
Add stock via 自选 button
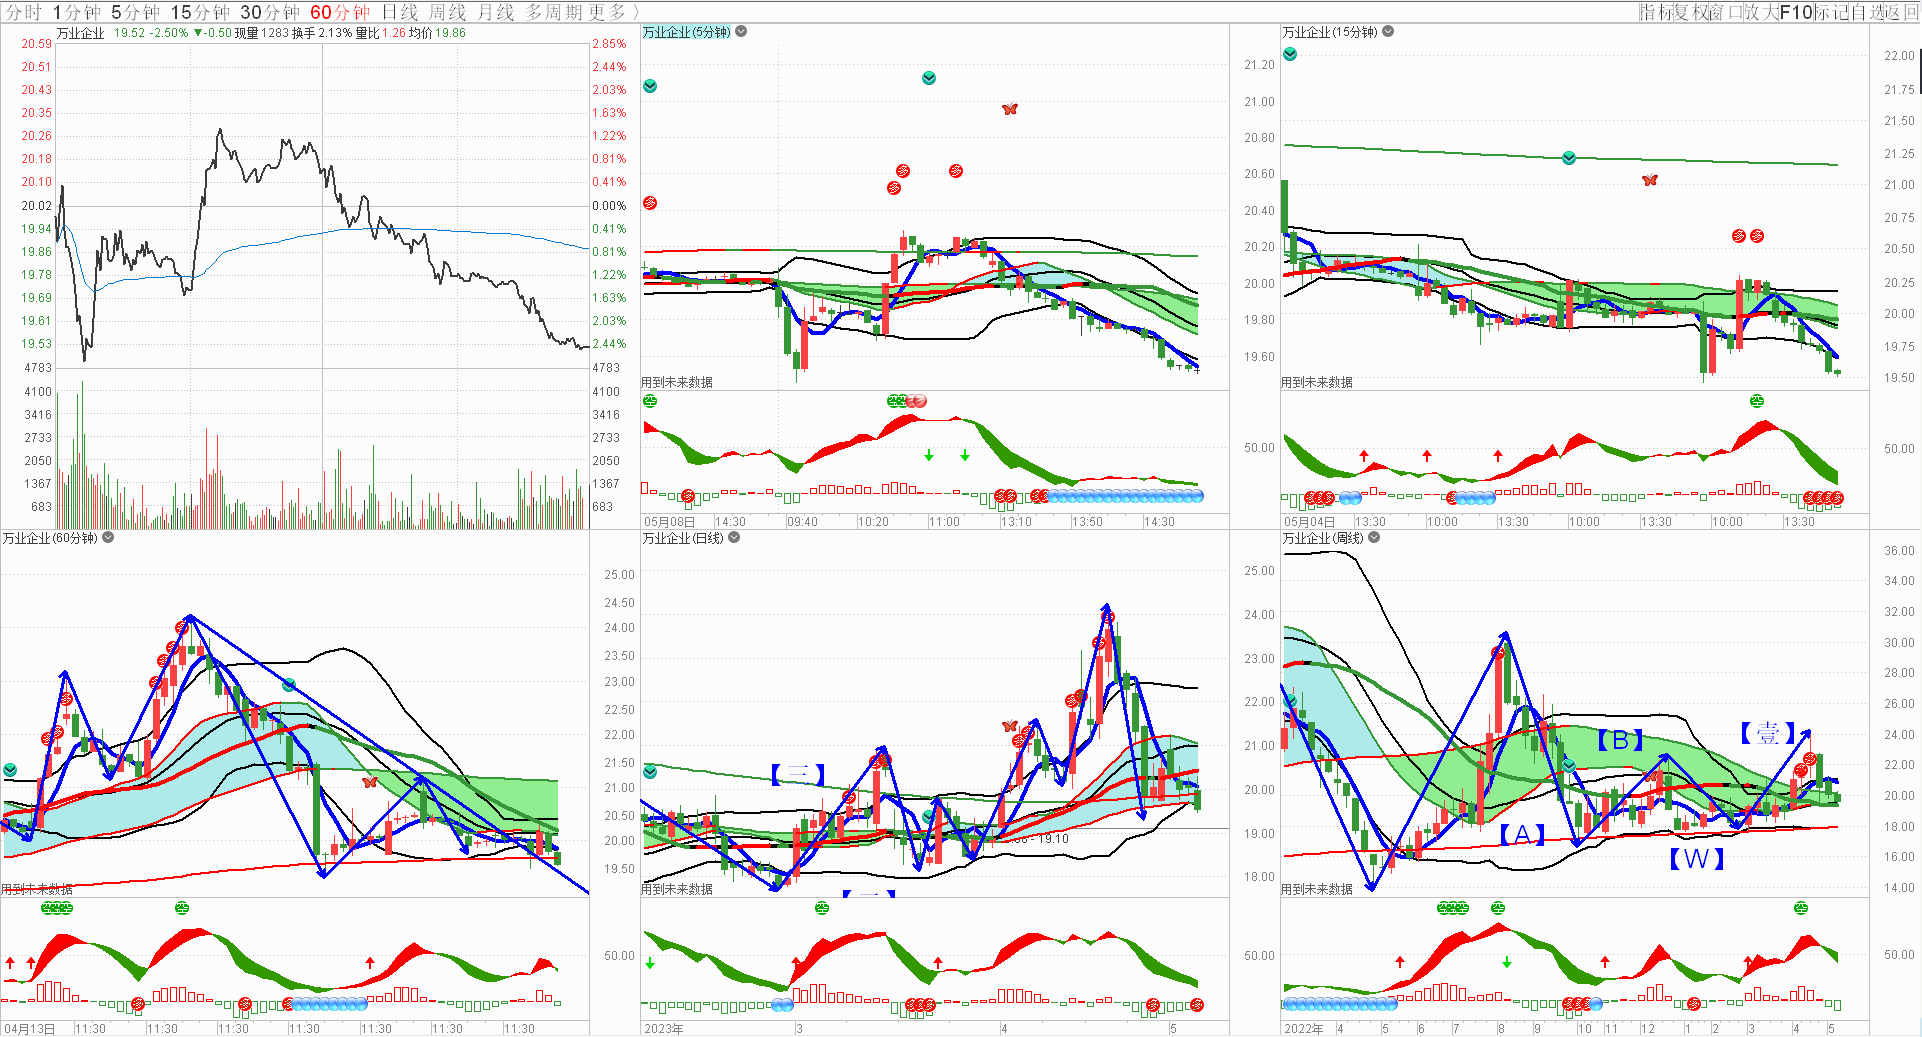(1866, 12)
